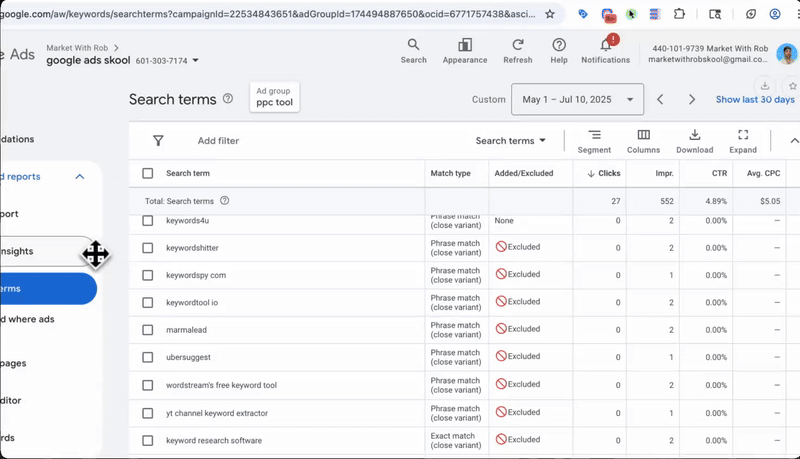Select all search terms checkbox
This screenshot has width=800, height=459.
pos(147,173)
